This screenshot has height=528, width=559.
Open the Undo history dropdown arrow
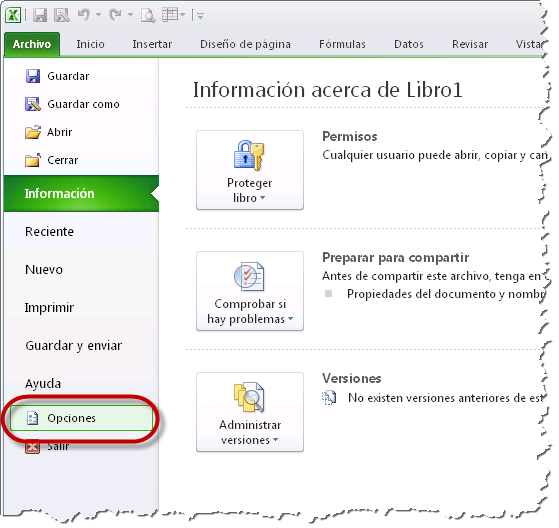(98, 15)
